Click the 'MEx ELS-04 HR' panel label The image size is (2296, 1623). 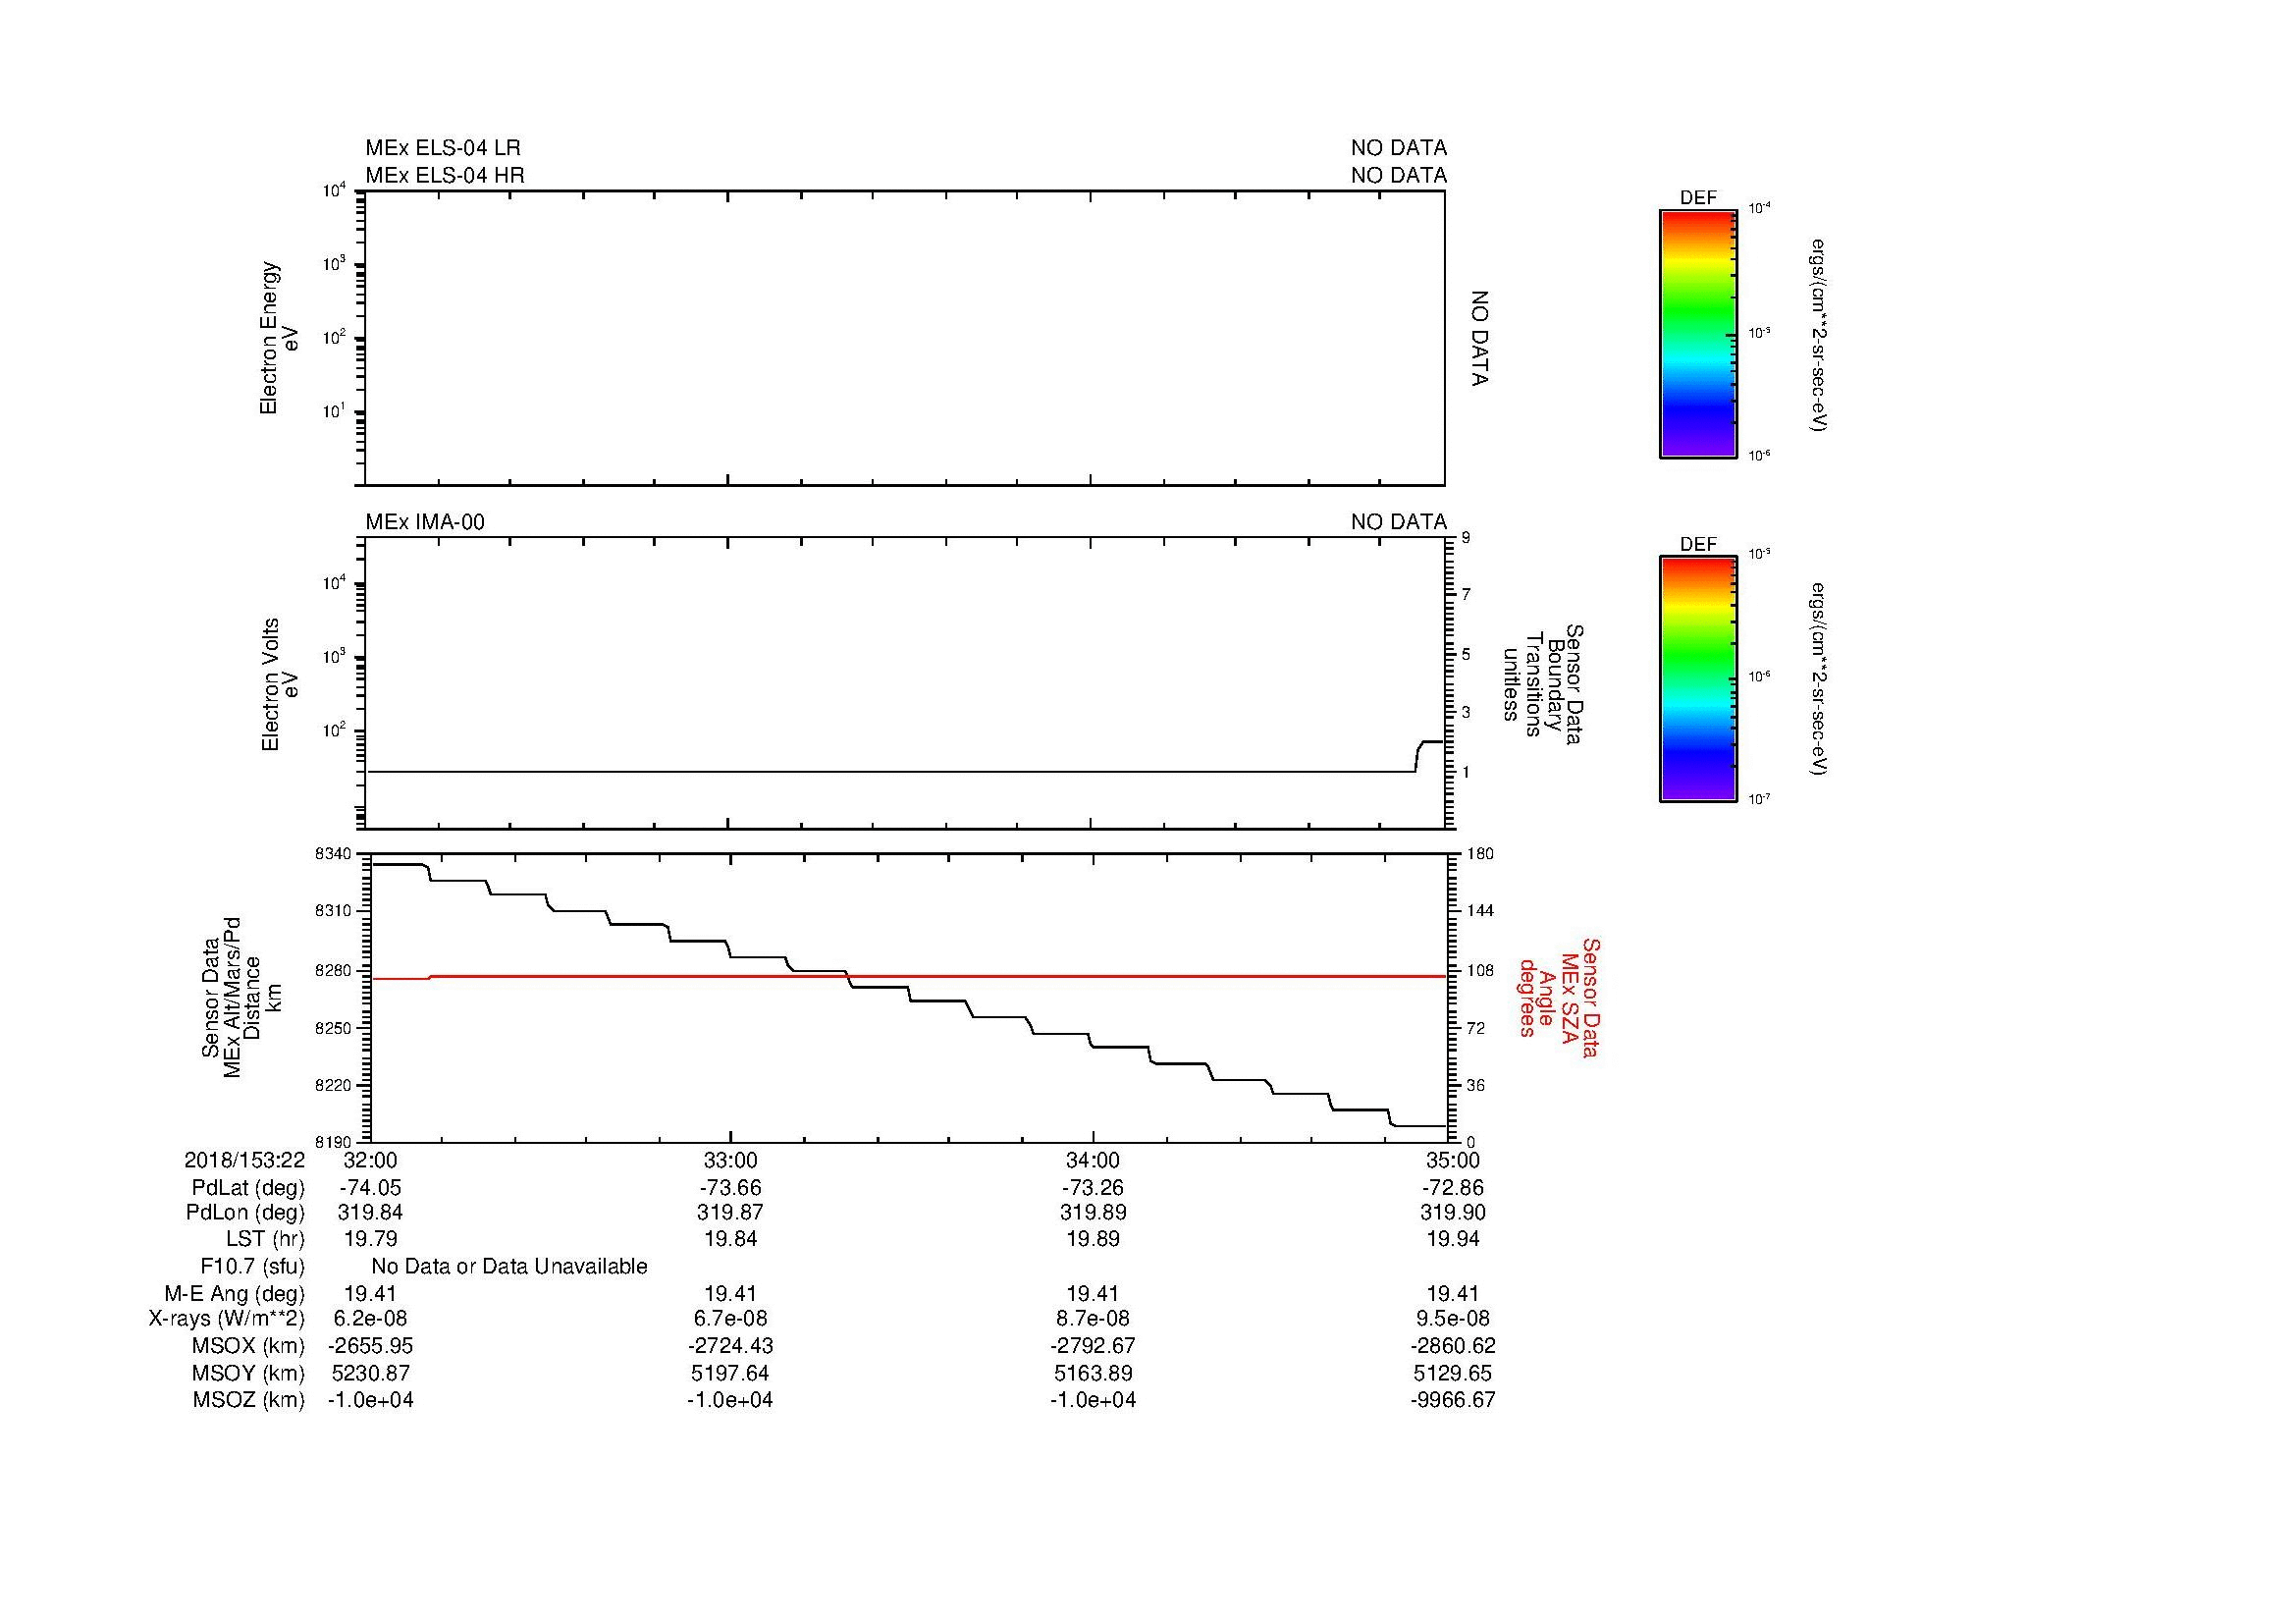click(444, 175)
